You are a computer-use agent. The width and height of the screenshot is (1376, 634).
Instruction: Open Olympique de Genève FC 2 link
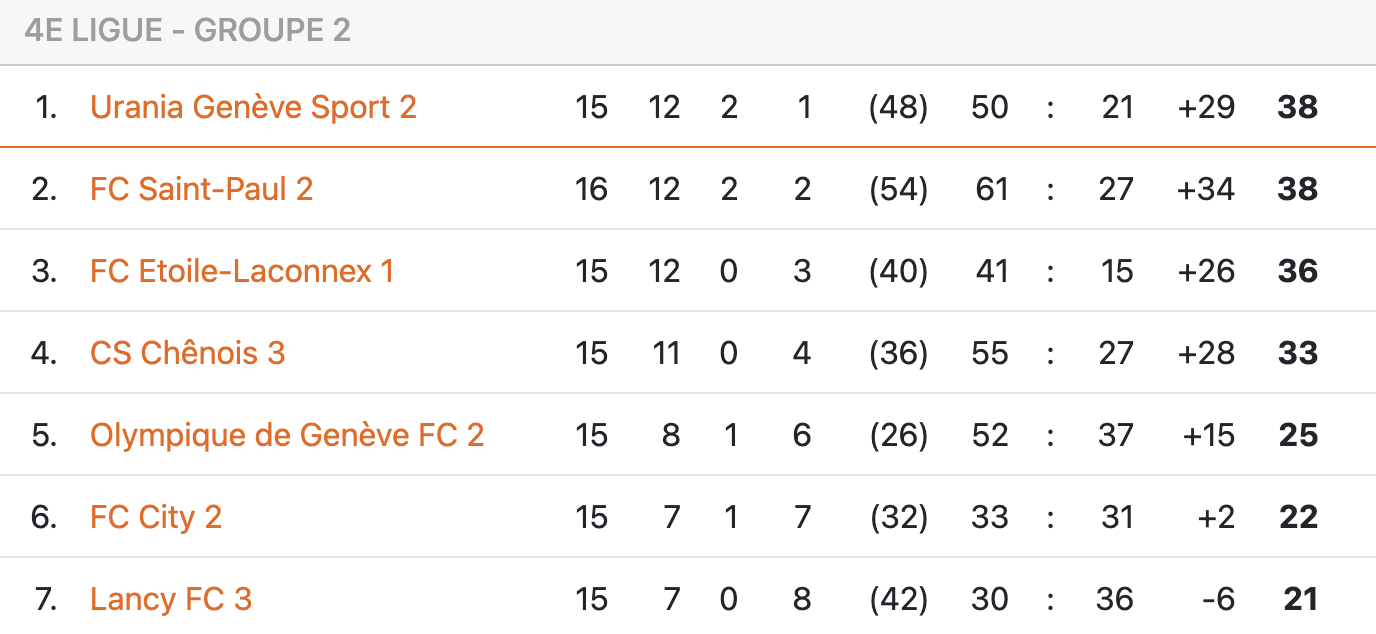click(x=287, y=435)
